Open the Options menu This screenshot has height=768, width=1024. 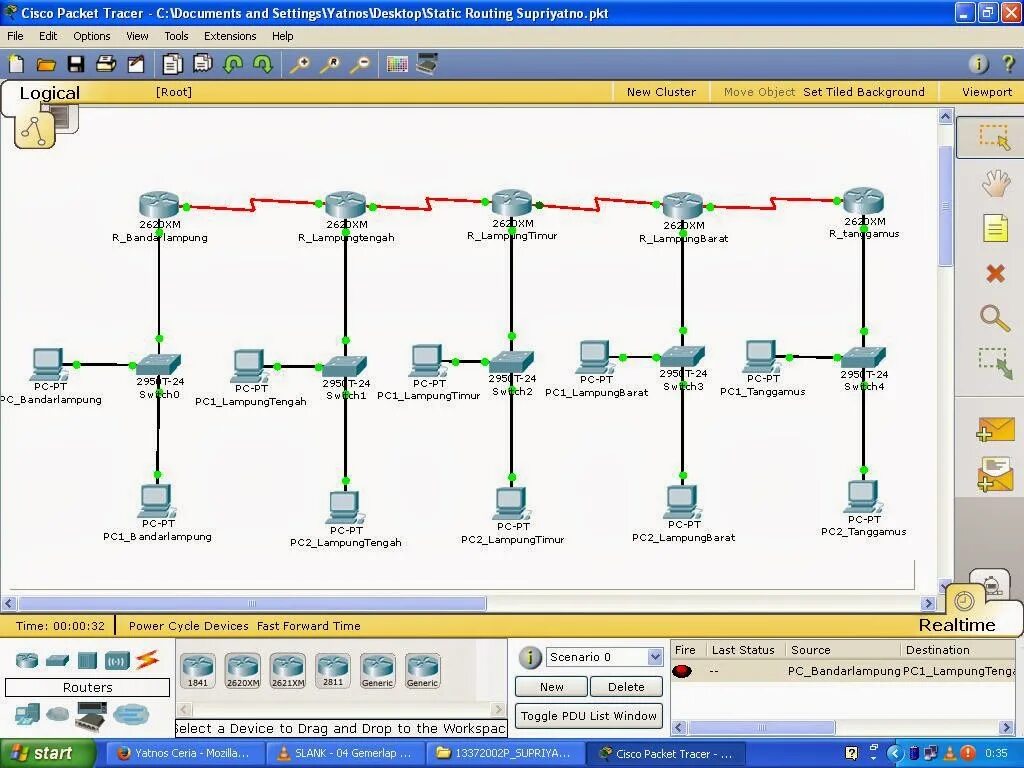91,36
